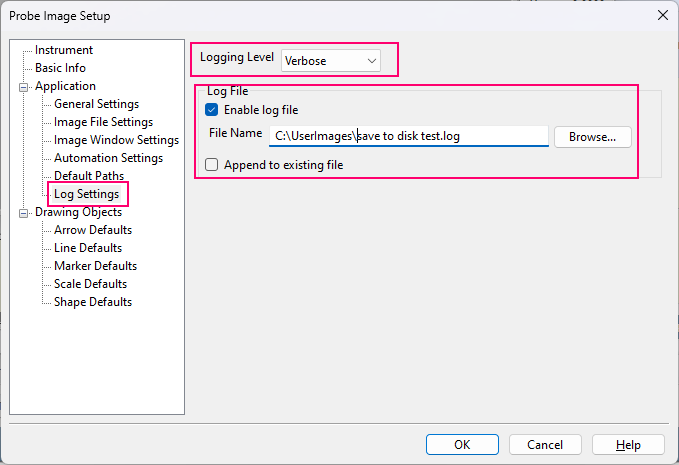Image resolution: width=679 pixels, height=465 pixels.
Task: Close the Probe Image Setup dialog
Action: 662,15
